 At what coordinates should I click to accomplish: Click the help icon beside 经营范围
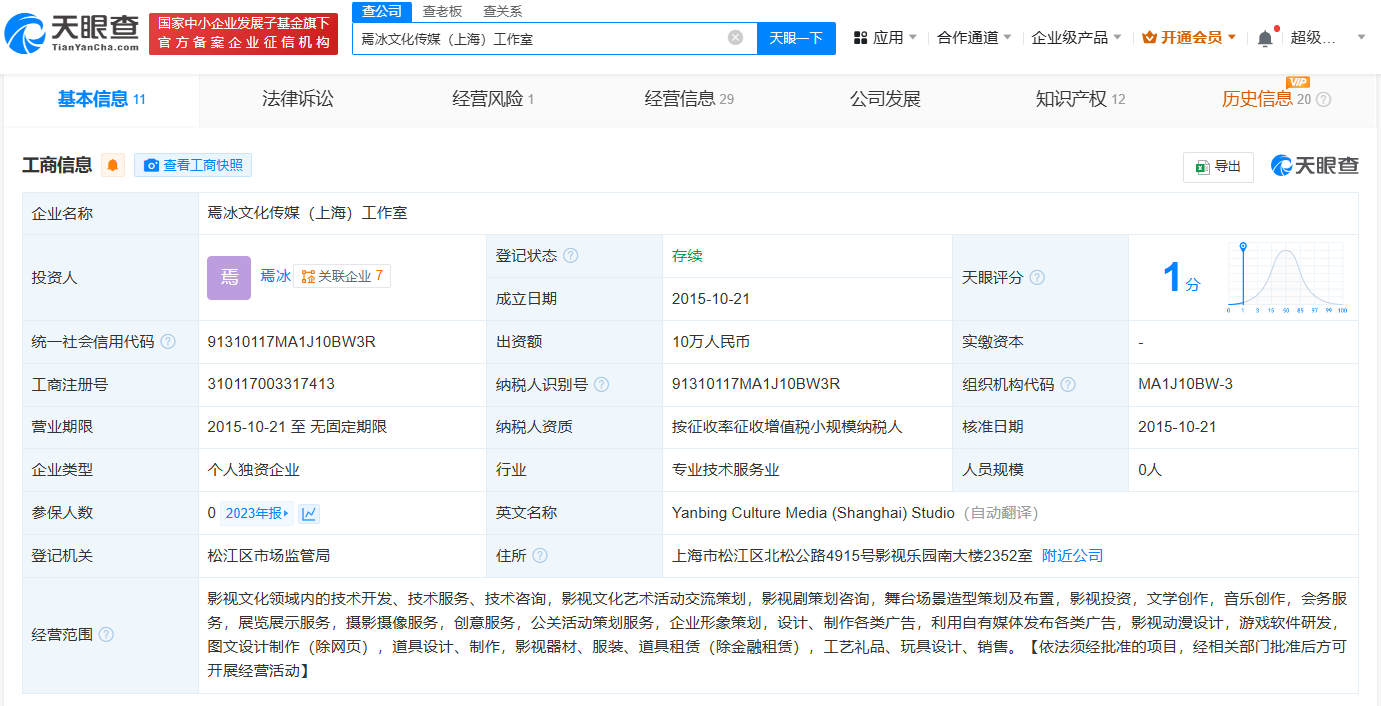[106, 635]
